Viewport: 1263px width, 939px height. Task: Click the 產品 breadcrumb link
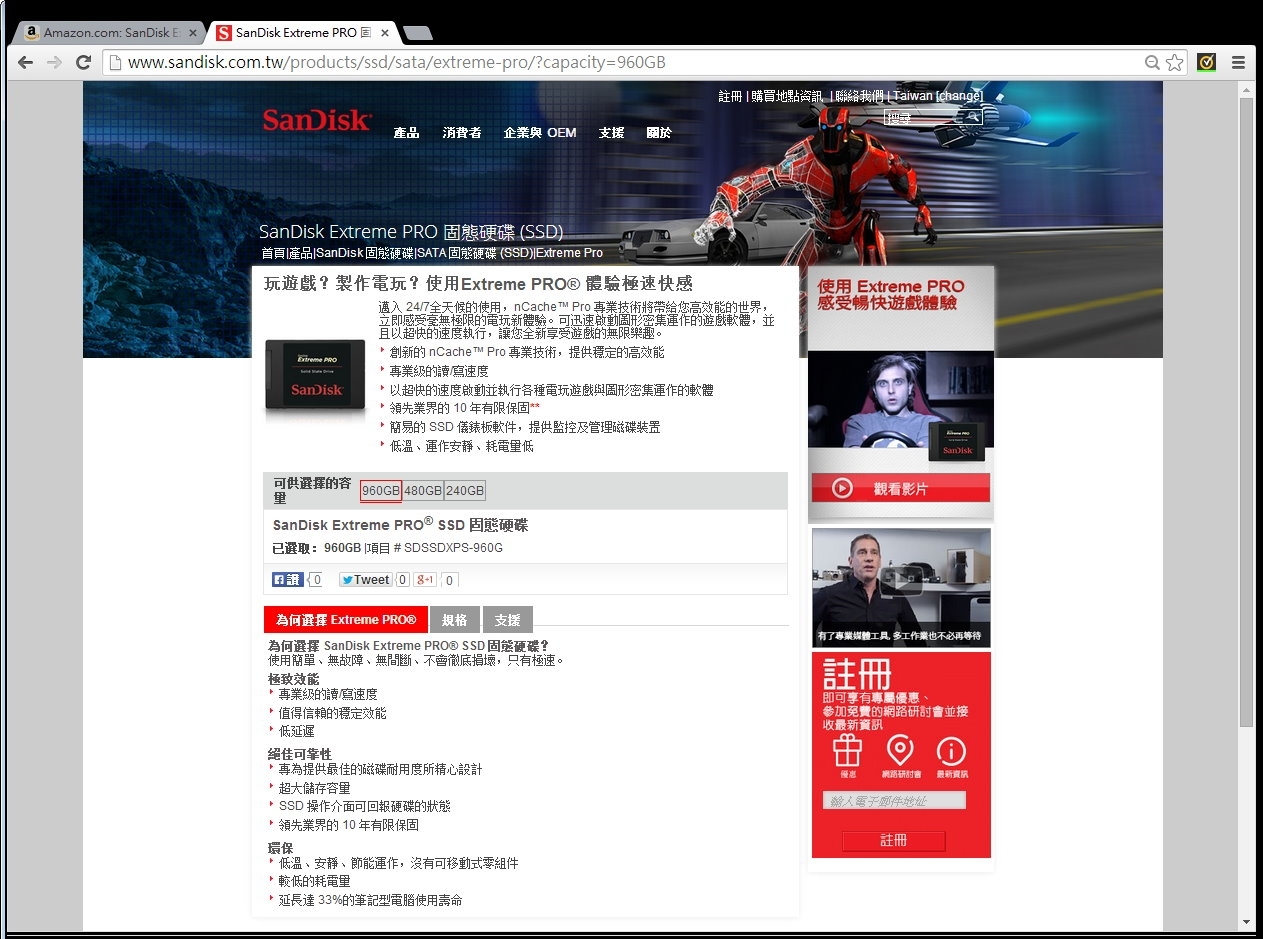point(301,253)
